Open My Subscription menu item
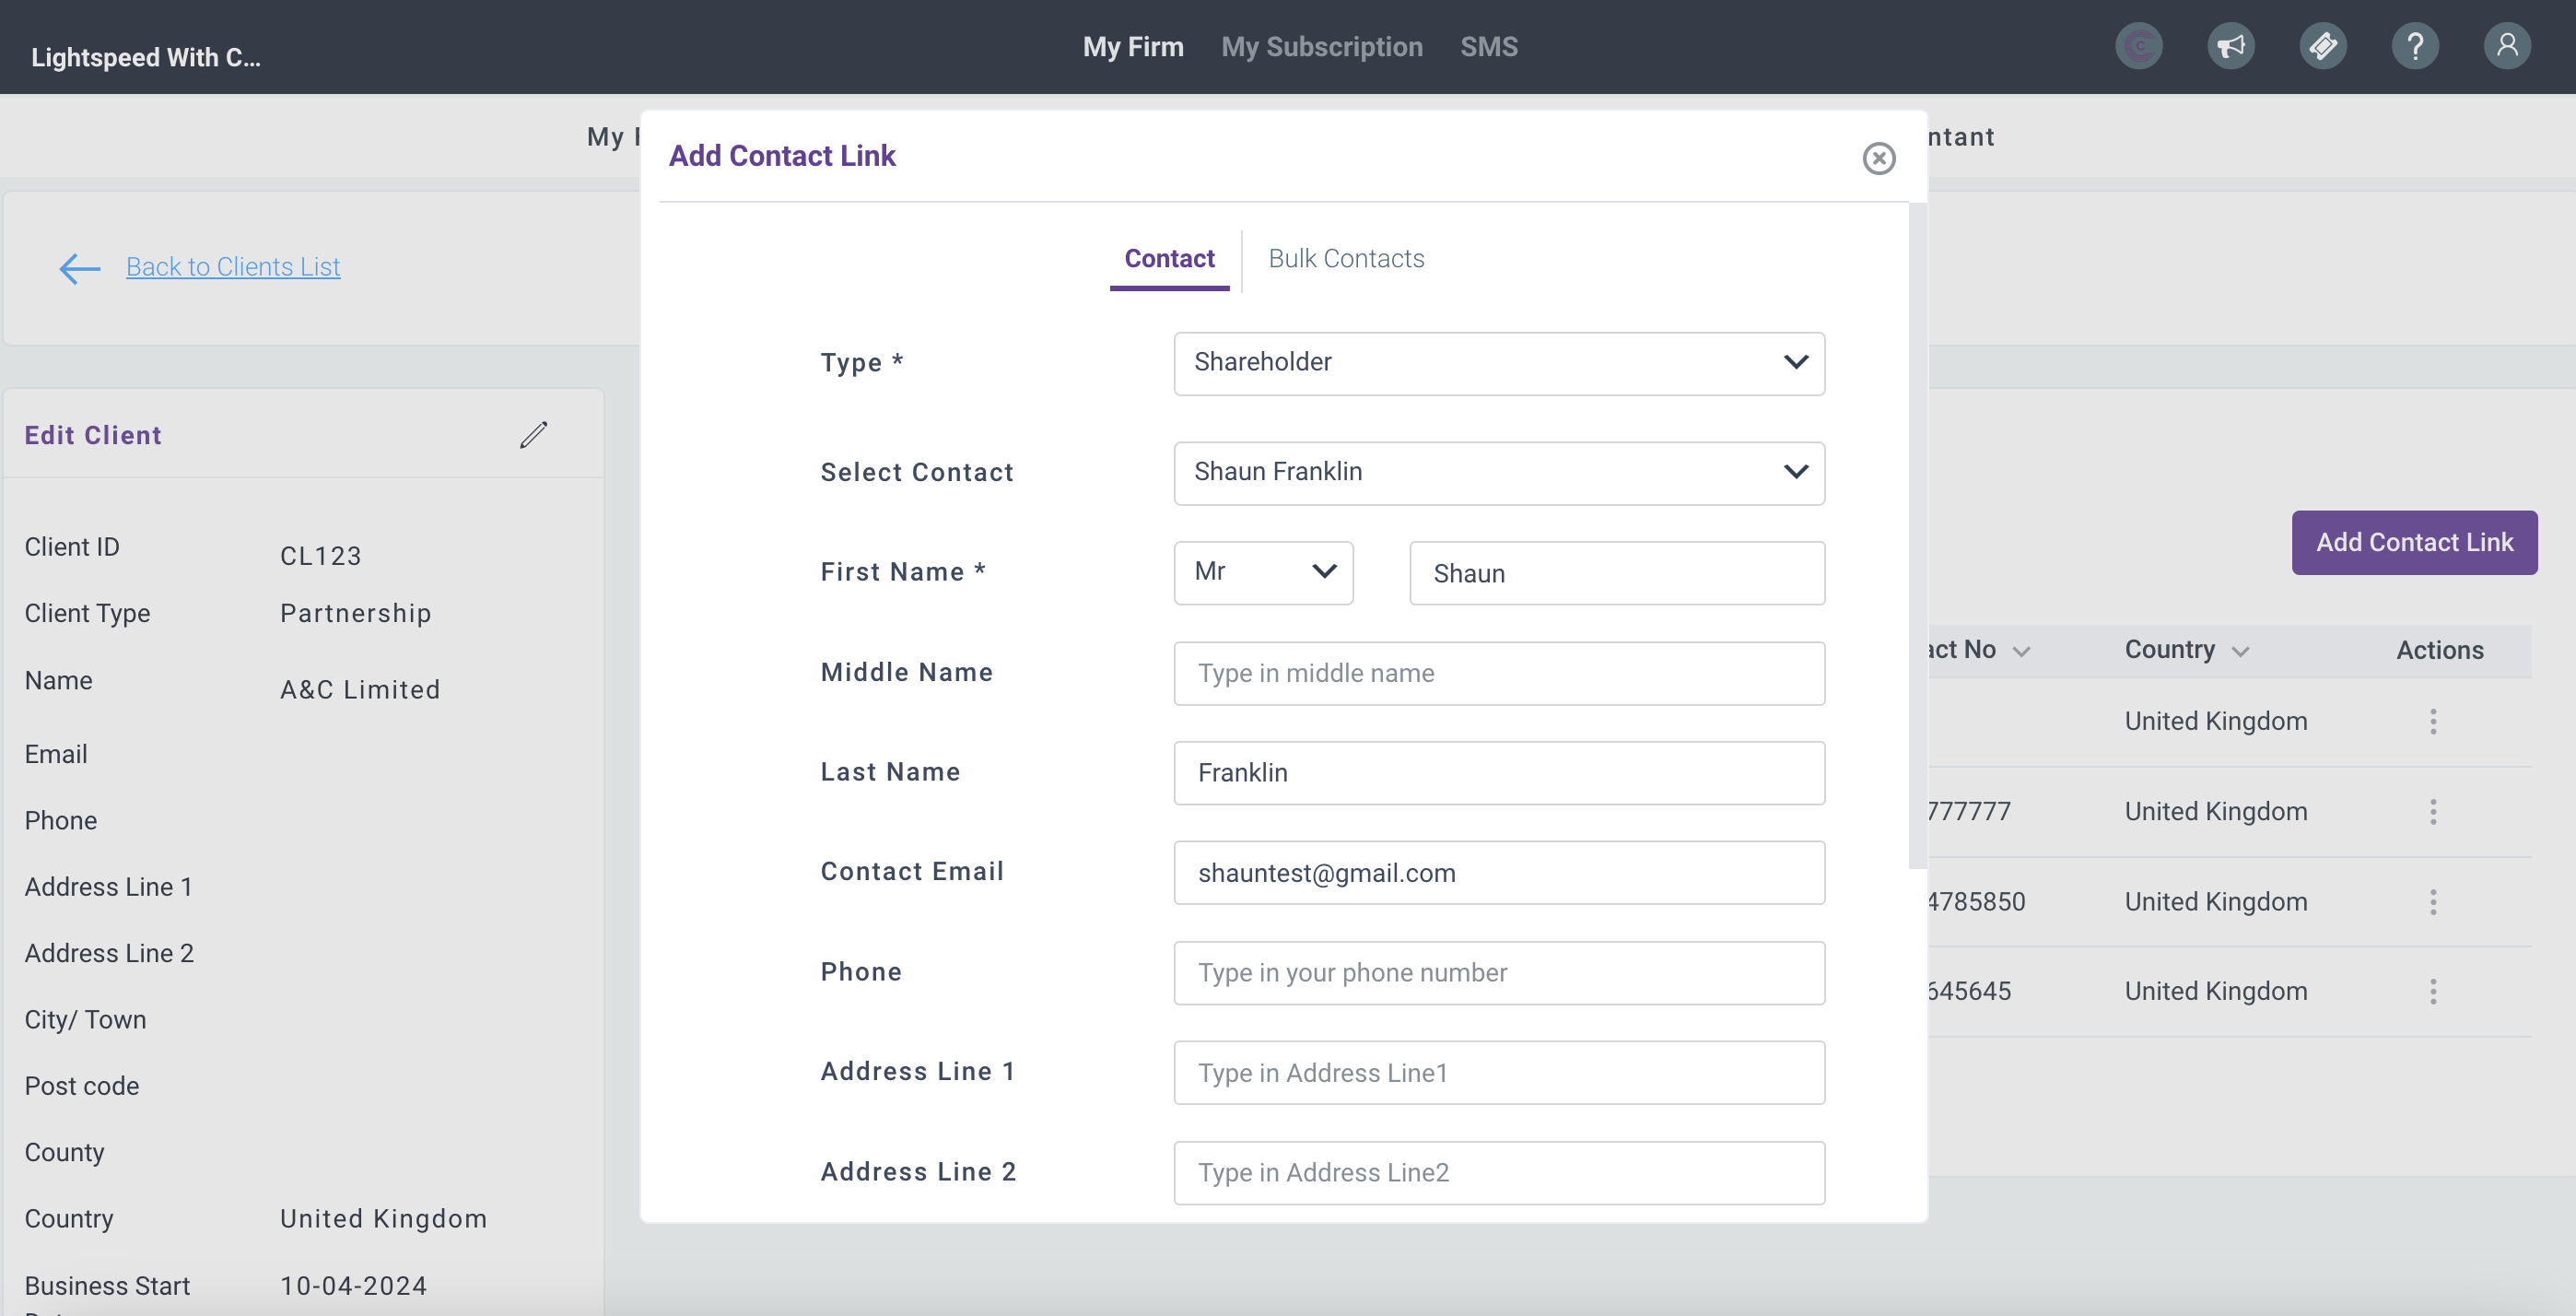This screenshot has height=1316, width=2576. pyautogui.click(x=1321, y=46)
